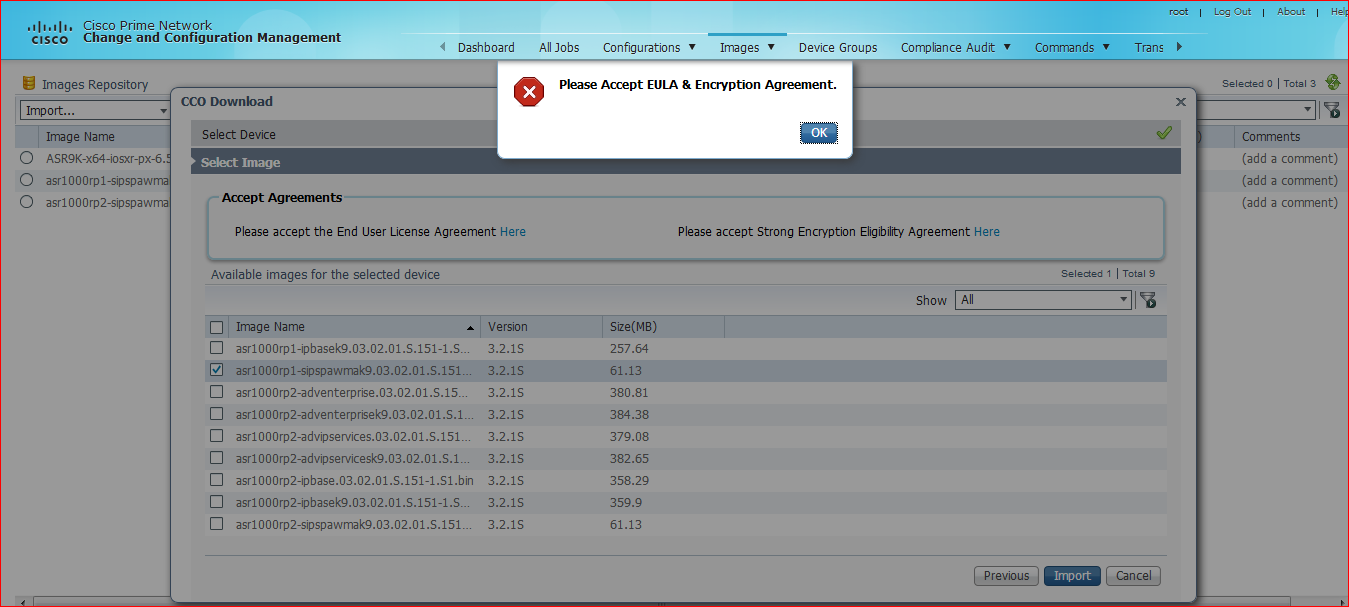Click size value 257.64

(629, 349)
